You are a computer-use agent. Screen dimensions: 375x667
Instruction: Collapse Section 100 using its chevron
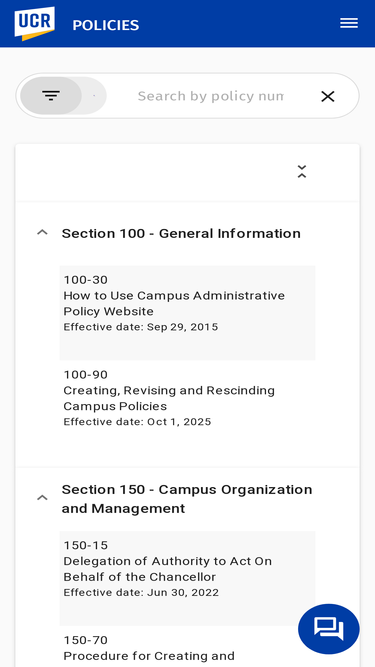42,232
